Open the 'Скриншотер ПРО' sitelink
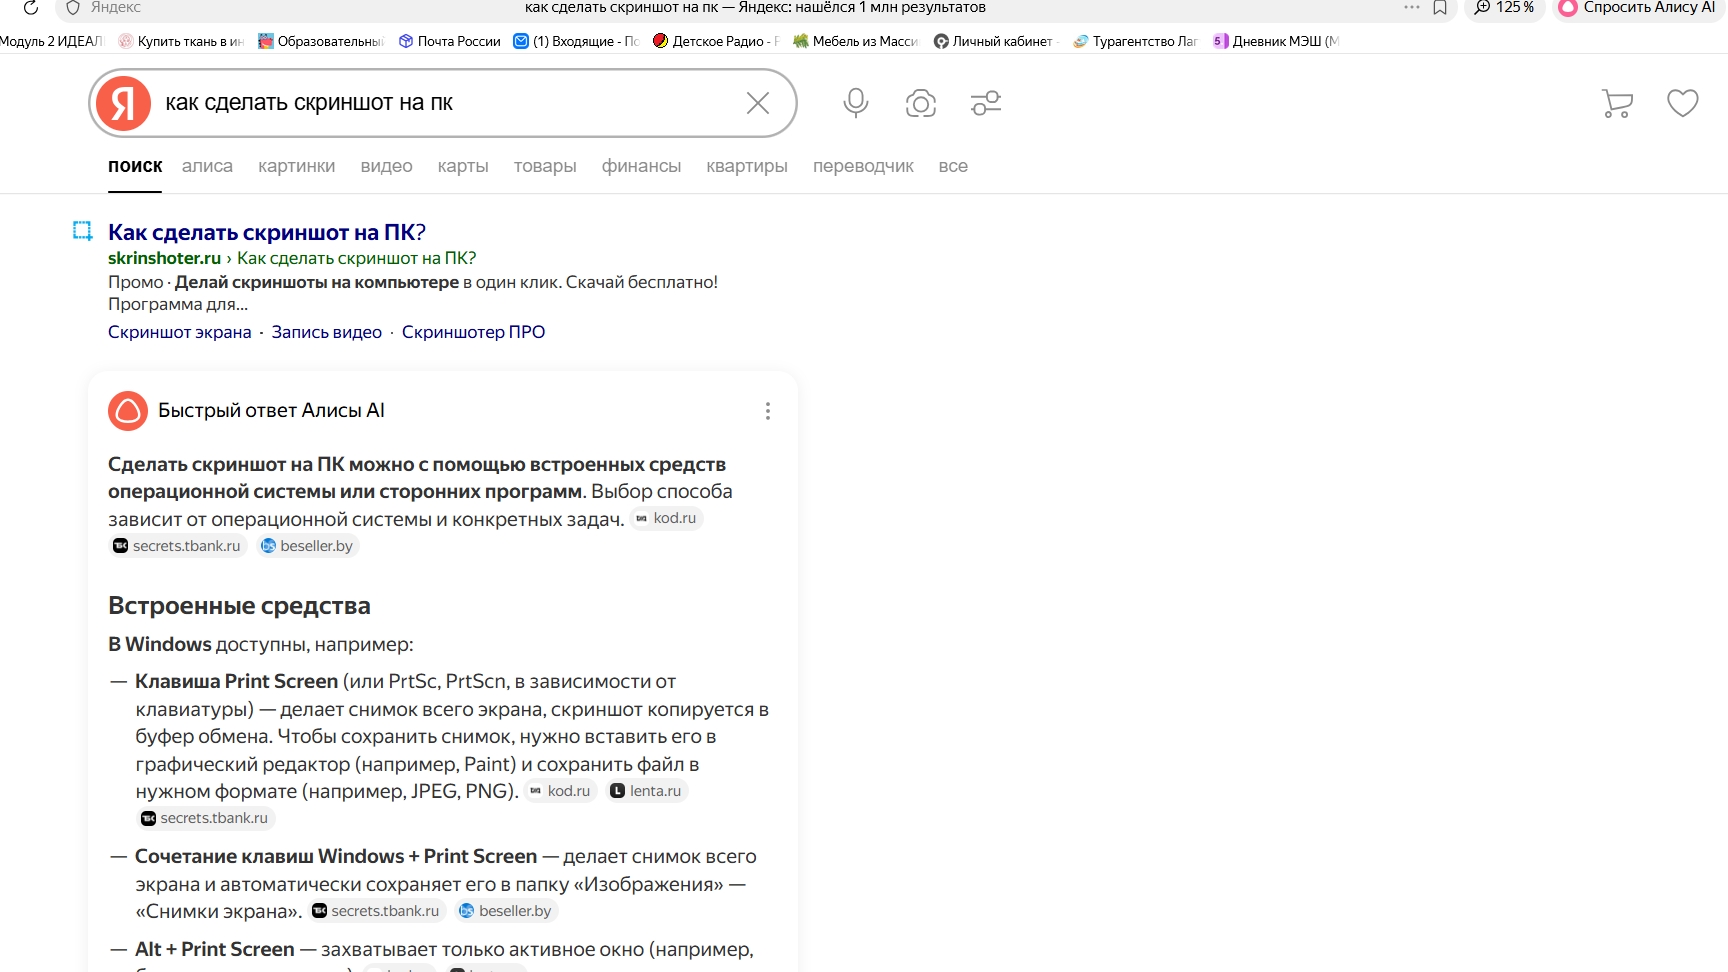The image size is (1728, 972). (x=474, y=332)
